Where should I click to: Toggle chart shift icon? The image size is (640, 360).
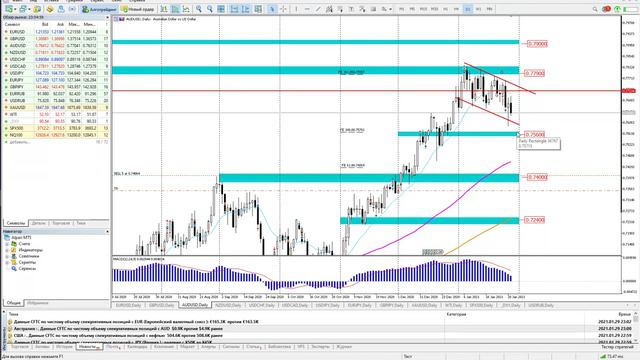[x=246, y=9]
